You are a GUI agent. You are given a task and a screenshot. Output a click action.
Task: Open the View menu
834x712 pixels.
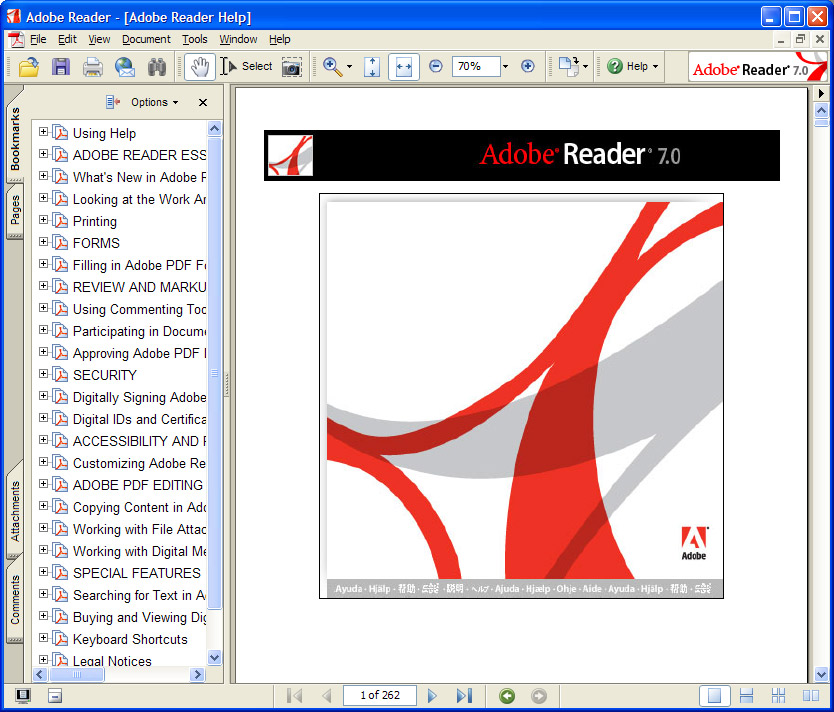[x=99, y=39]
